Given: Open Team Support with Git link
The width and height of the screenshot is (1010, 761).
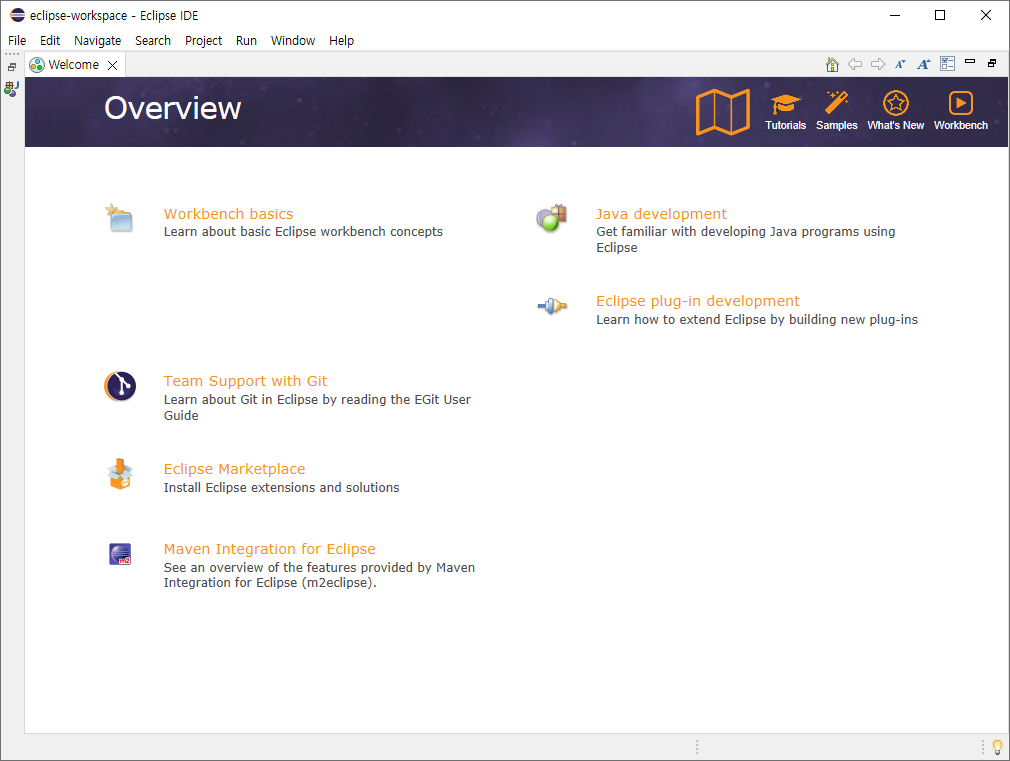Looking at the screenshot, I should click(x=245, y=381).
